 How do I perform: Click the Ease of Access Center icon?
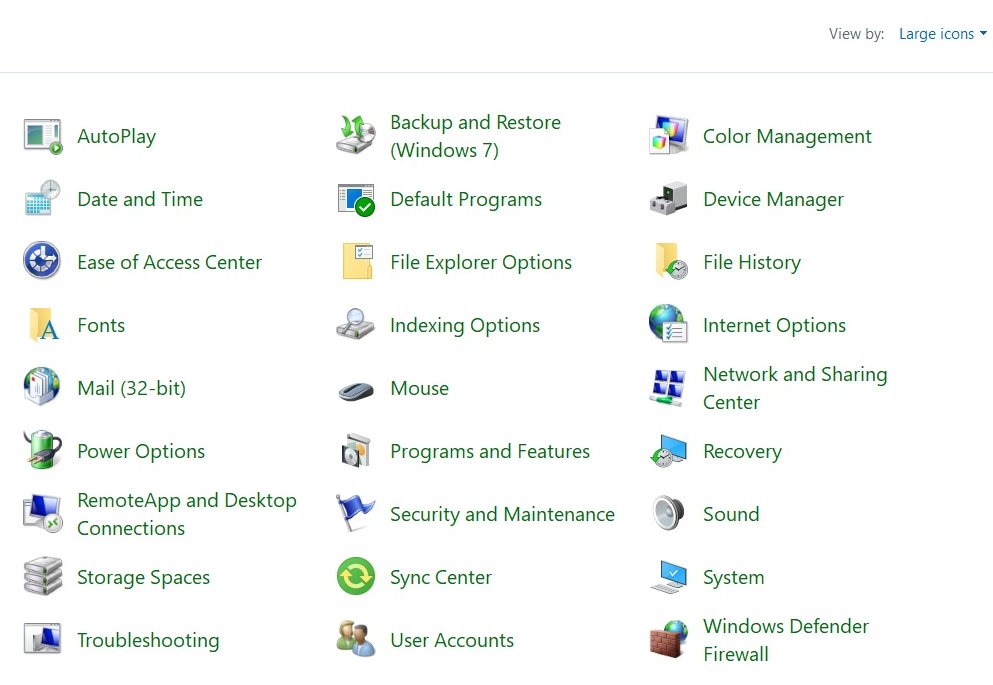(x=42, y=260)
